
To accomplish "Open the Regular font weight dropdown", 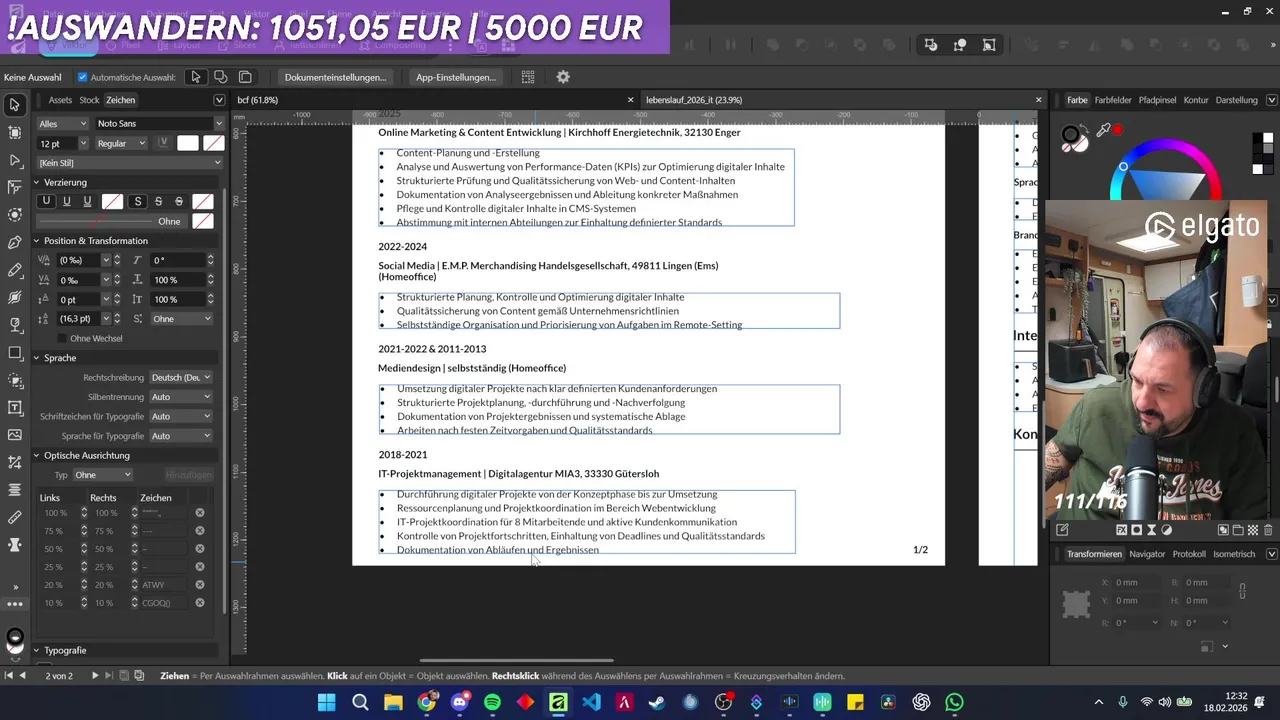I will coord(121,143).
